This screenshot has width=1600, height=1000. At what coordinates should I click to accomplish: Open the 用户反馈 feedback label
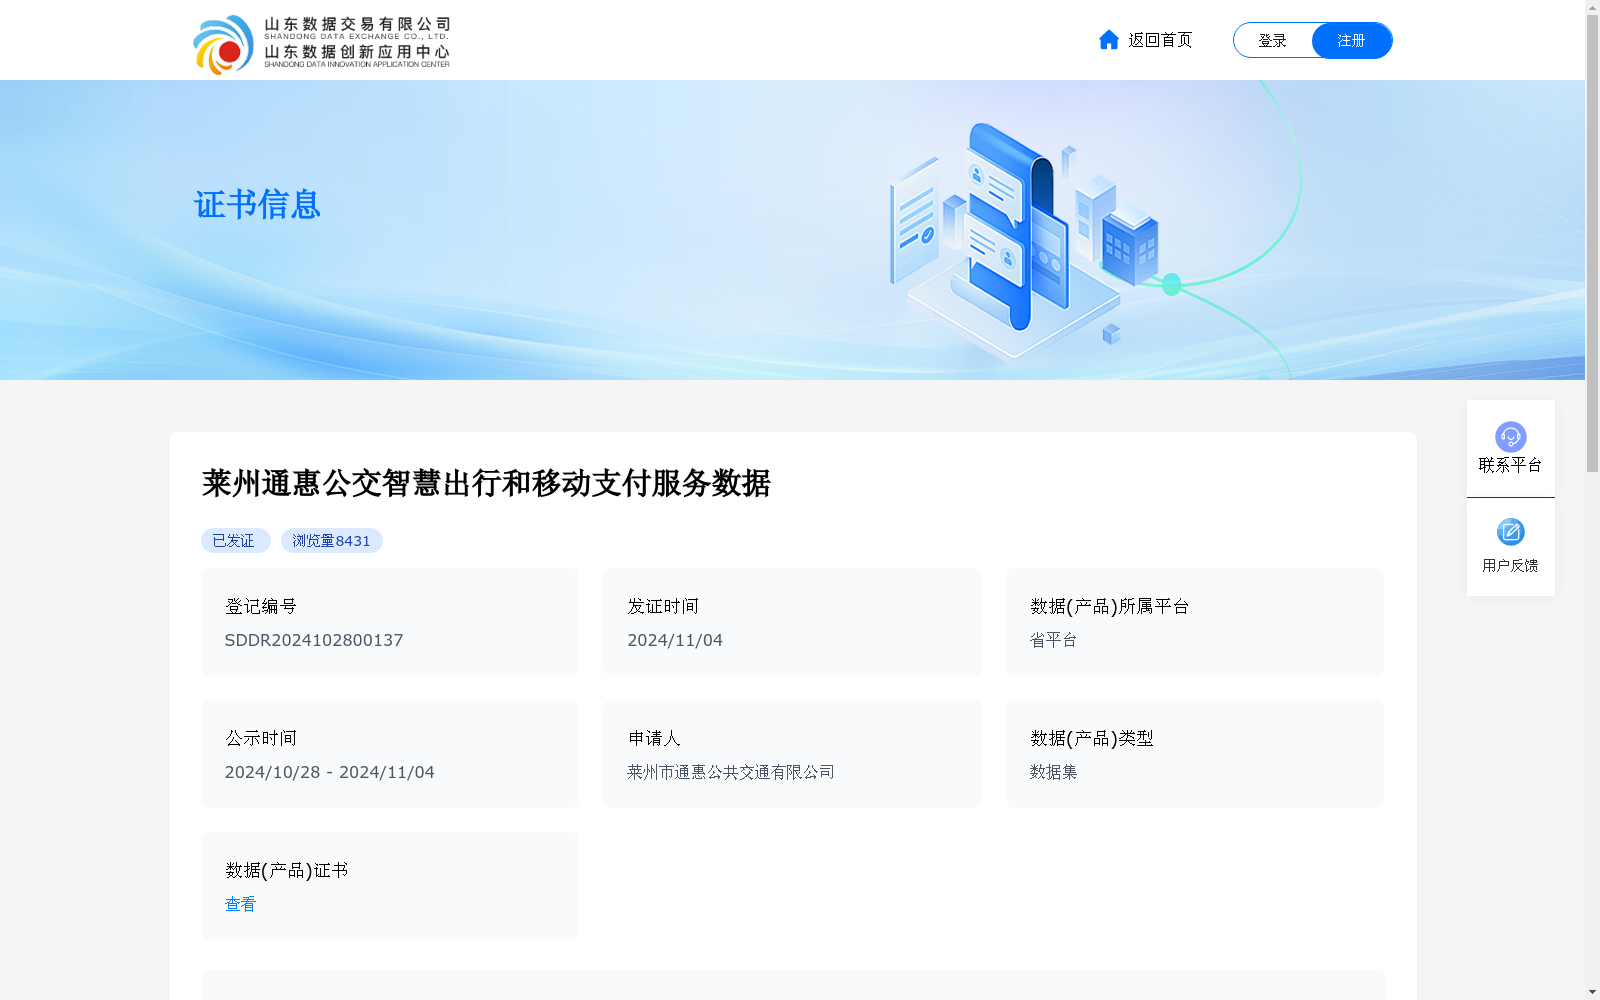pyautogui.click(x=1510, y=565)
